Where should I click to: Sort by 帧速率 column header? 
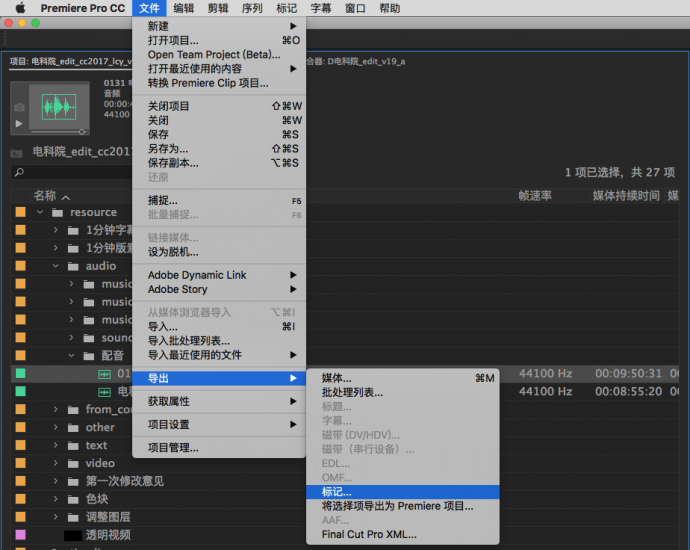pos(535,195)
